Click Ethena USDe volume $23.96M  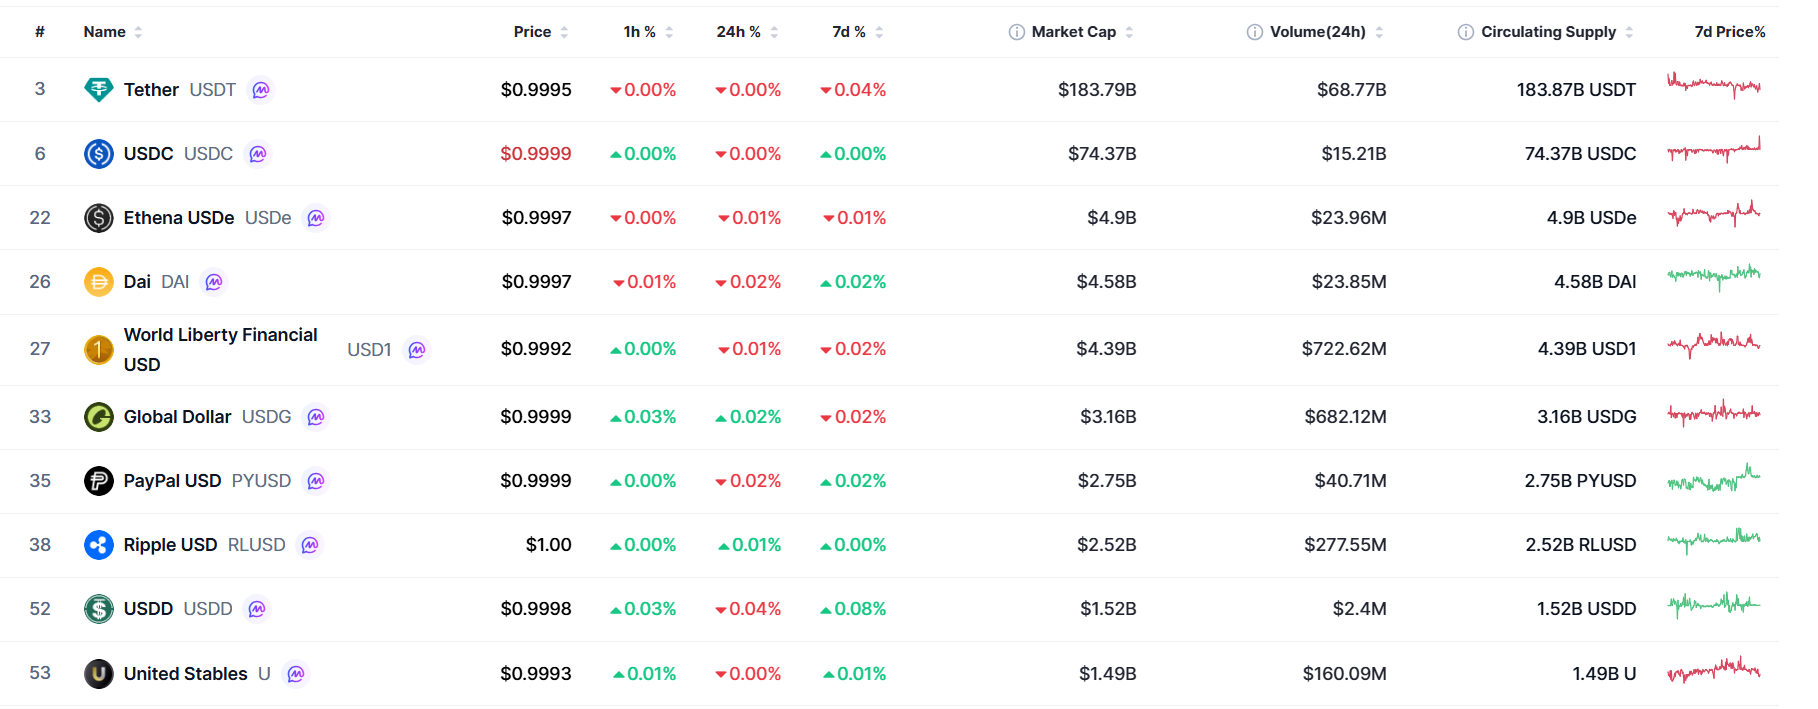pos(1349,218)
